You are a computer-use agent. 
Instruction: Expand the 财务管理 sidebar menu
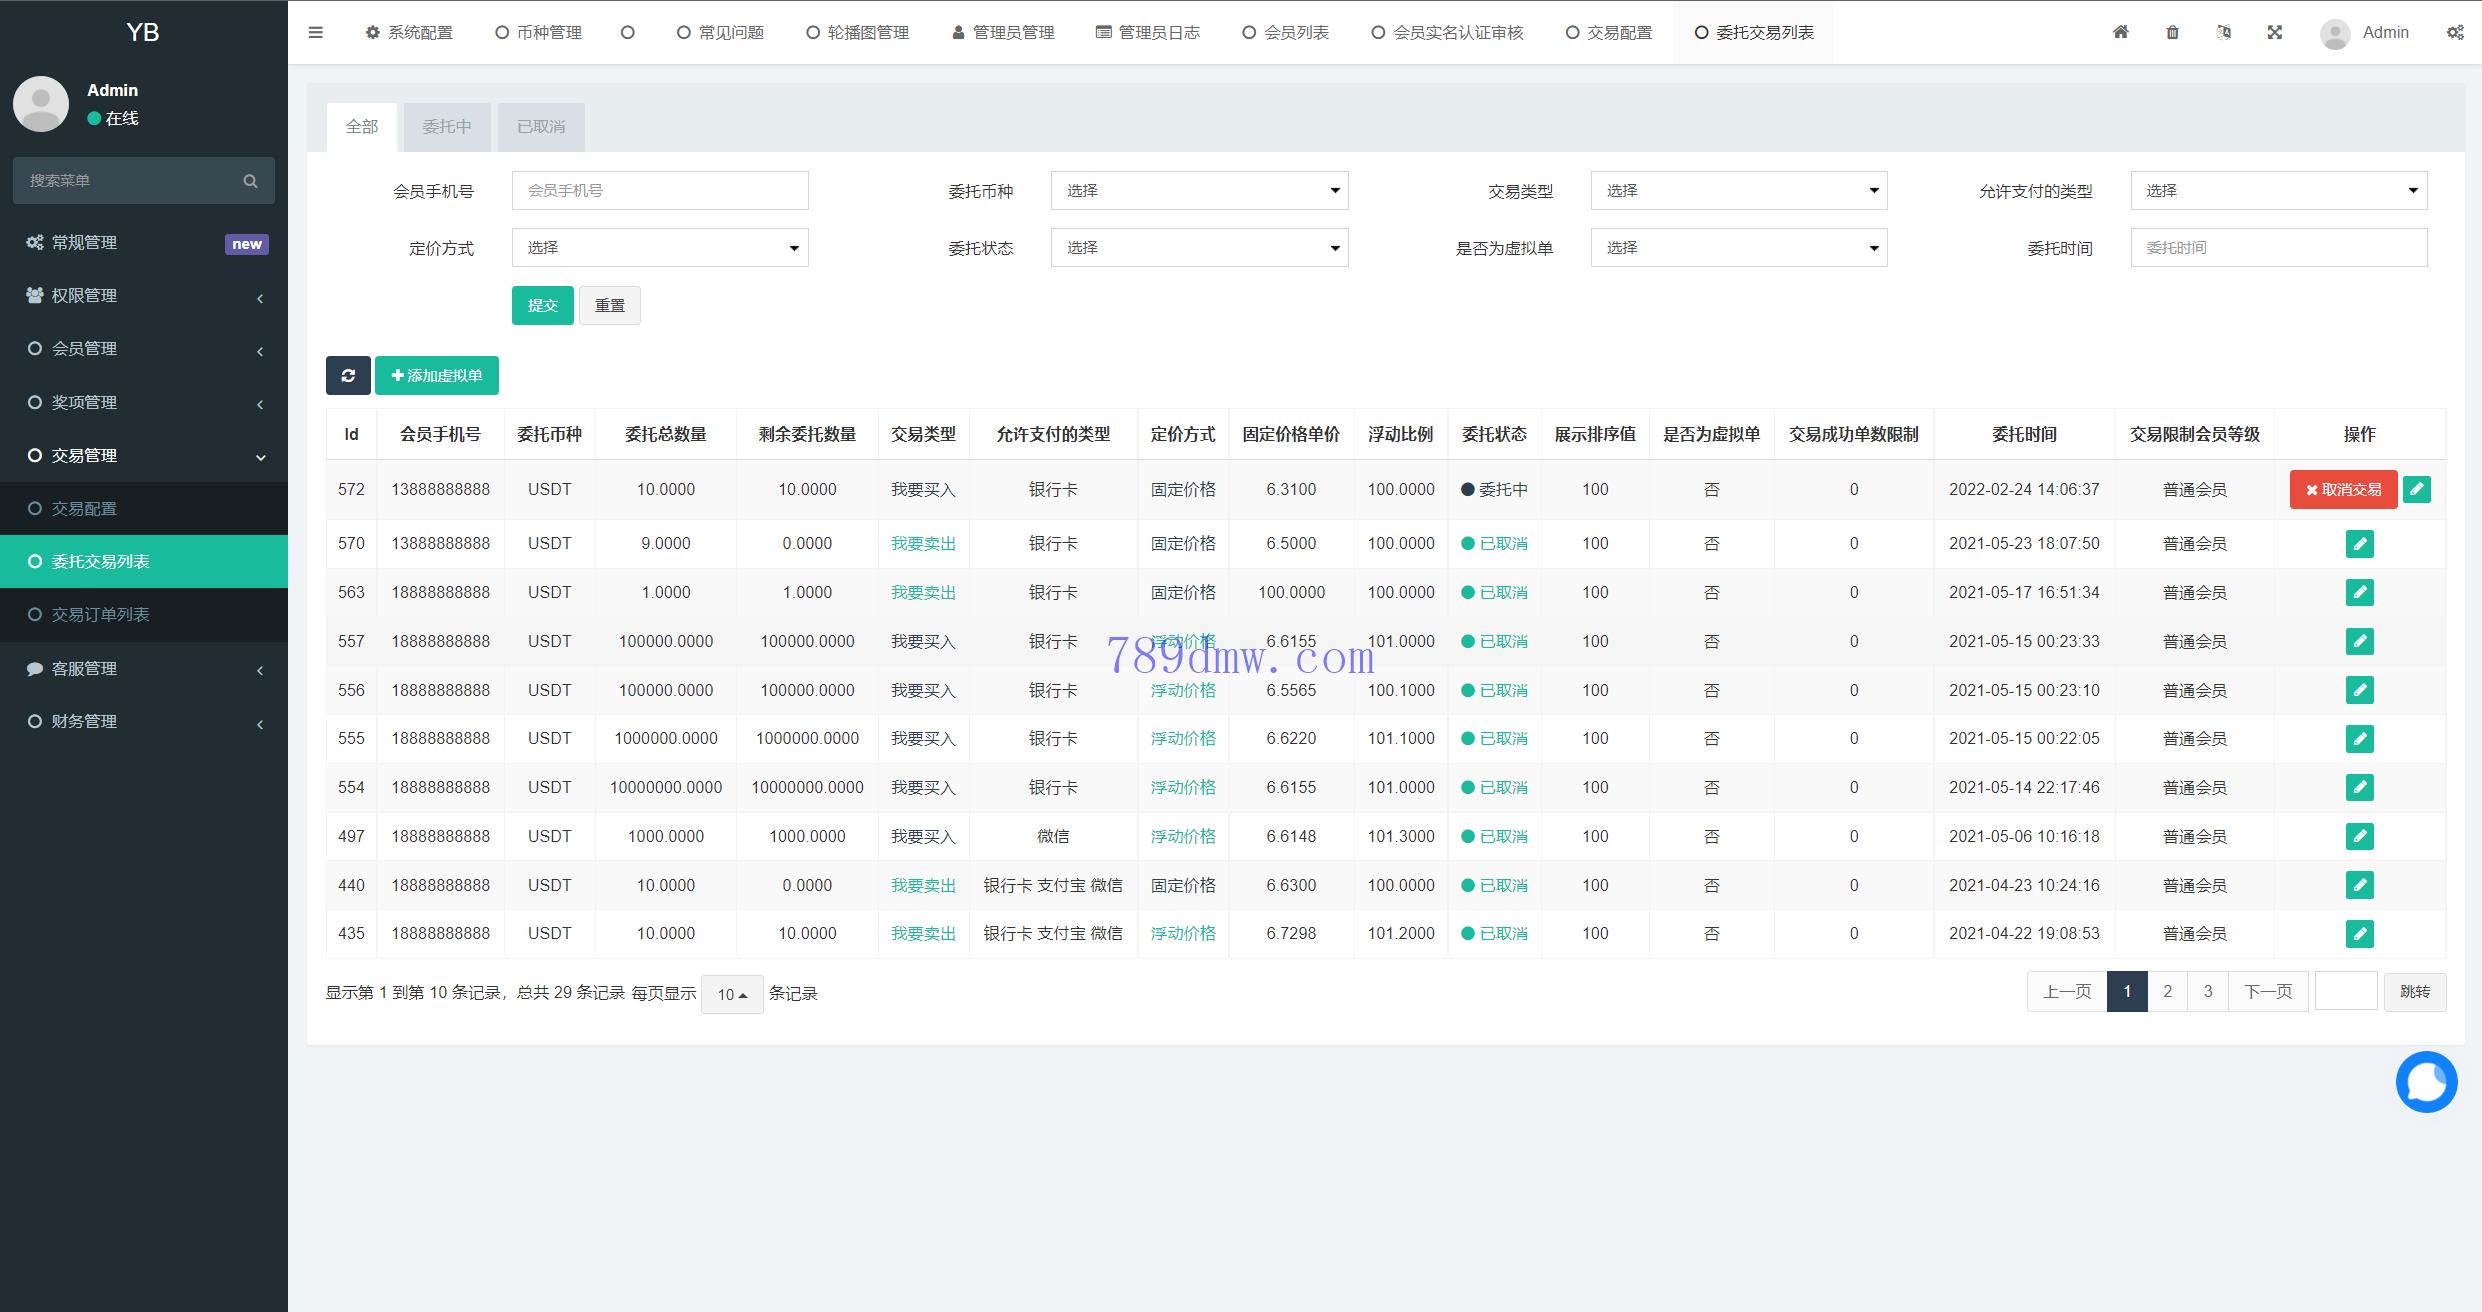click(x=144, y=721)
